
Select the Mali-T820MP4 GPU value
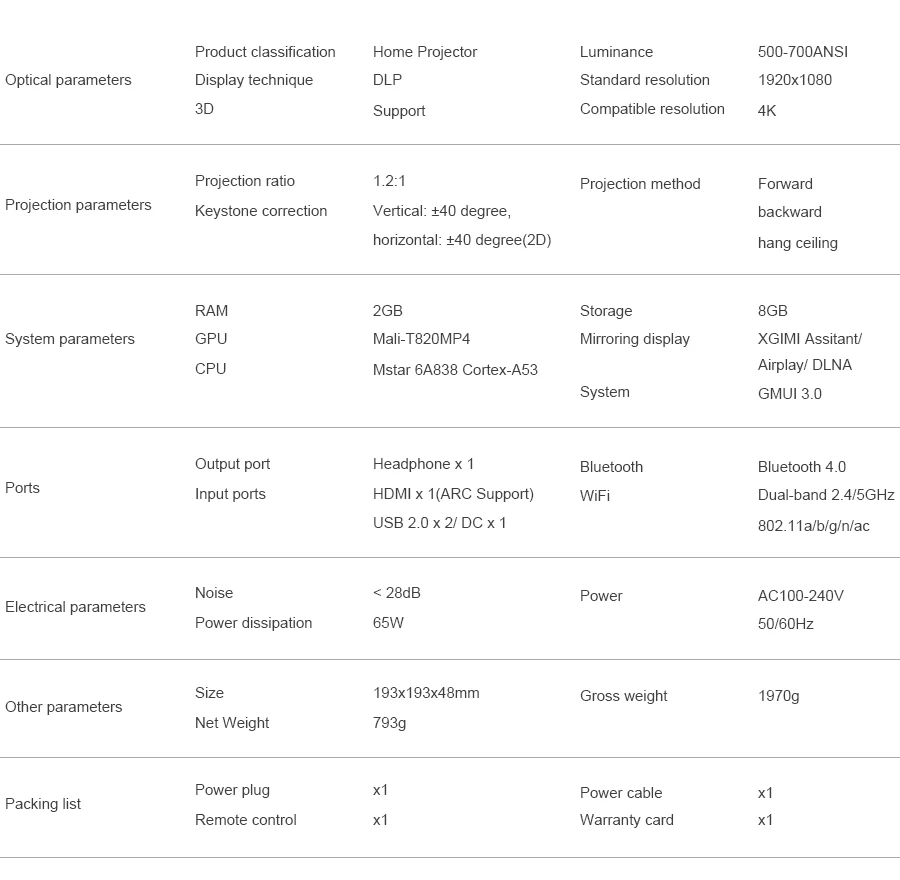click(421, 339)
